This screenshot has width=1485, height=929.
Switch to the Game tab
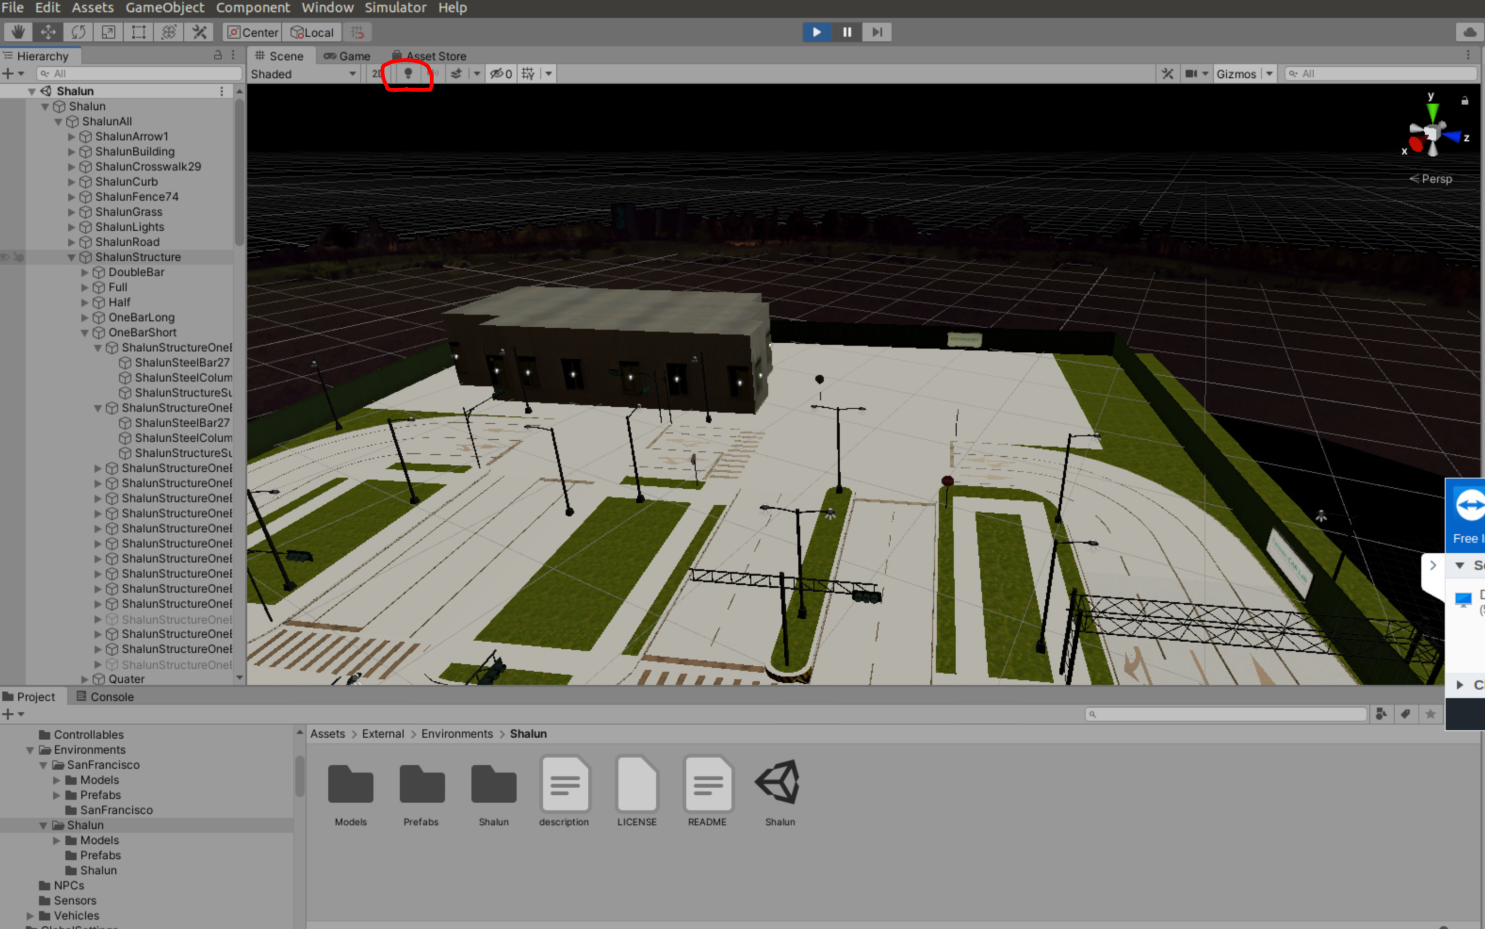click(x=347, y=56)
